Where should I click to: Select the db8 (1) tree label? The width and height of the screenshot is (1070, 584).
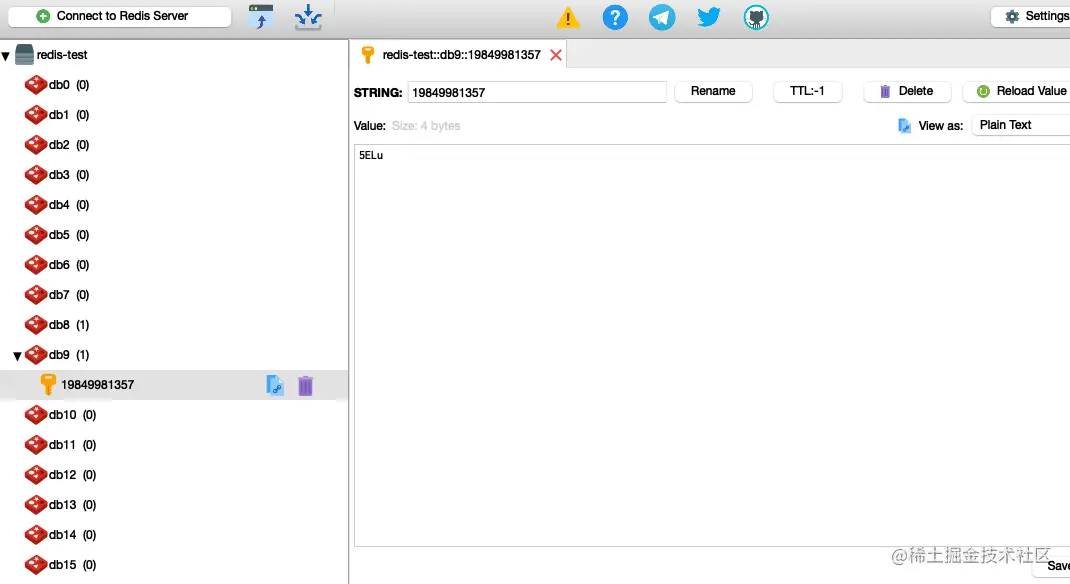click(69, 325)
